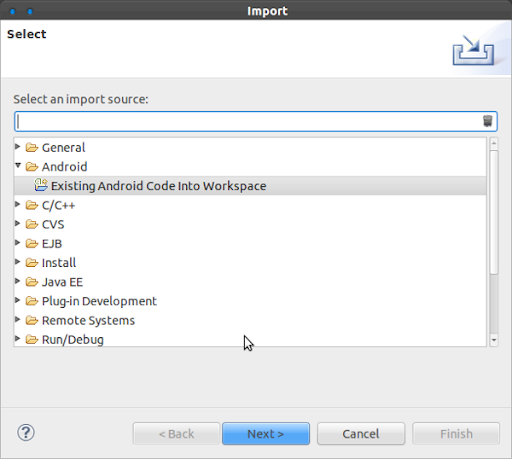Click the disabled < Back button

(x=176, y=434)
